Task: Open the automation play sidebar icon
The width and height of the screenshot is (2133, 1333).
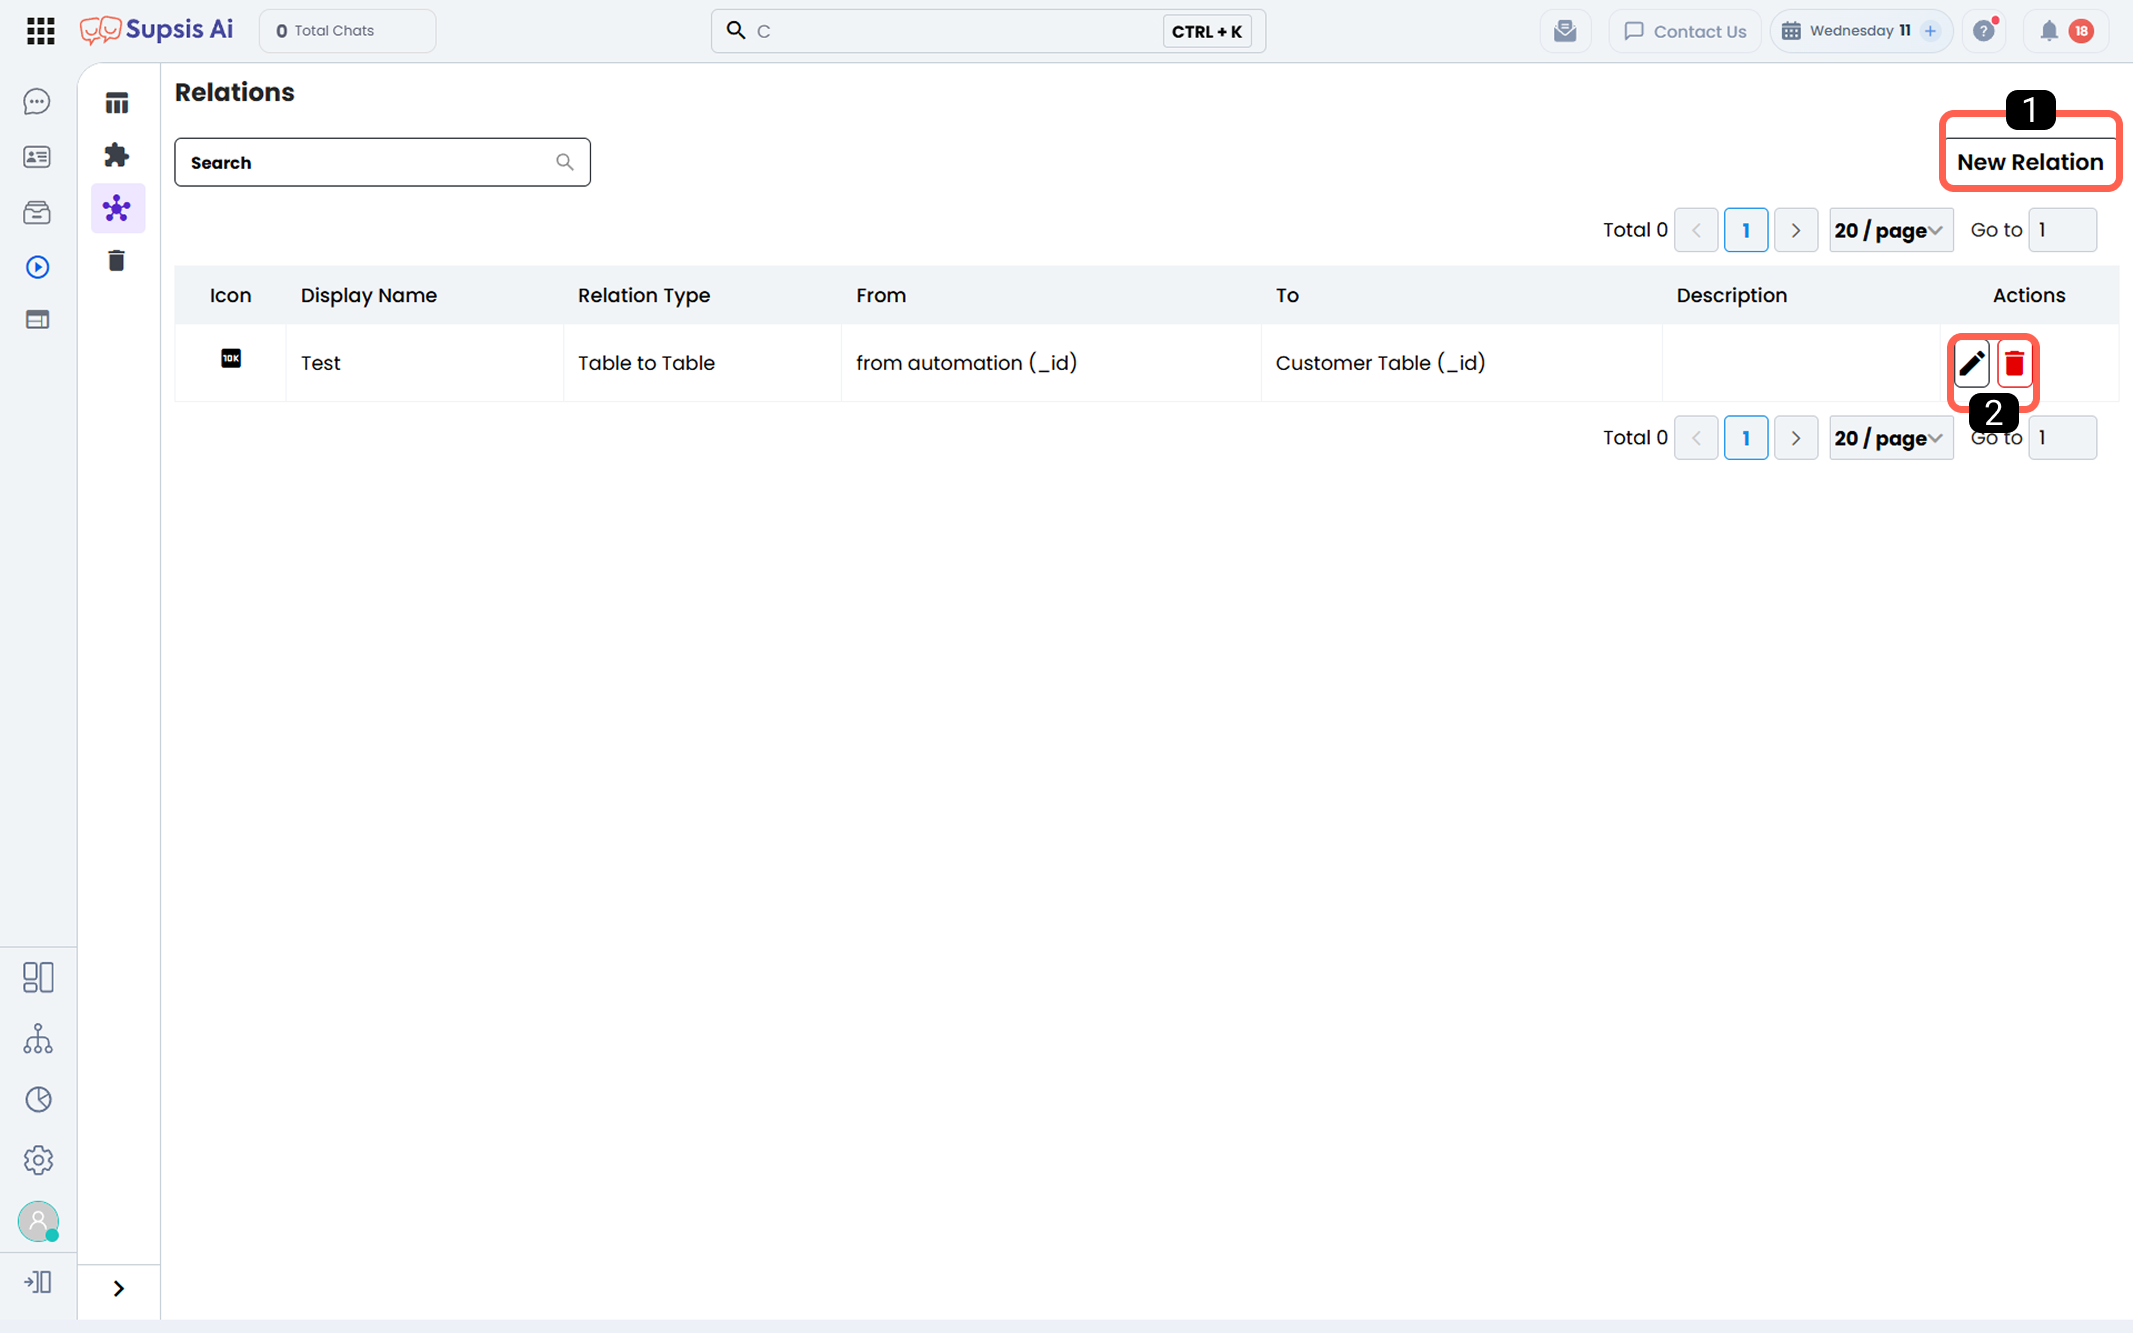Action: [37, 267]
